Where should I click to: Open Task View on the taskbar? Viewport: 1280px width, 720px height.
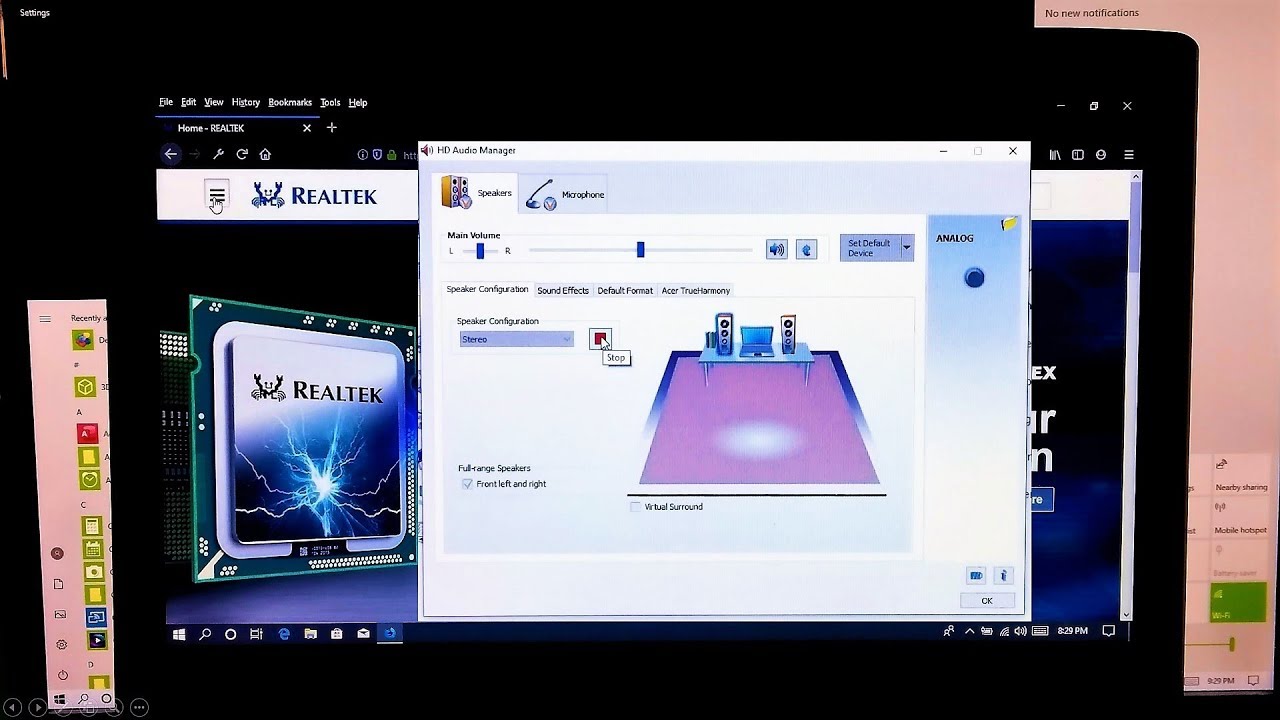257,634
